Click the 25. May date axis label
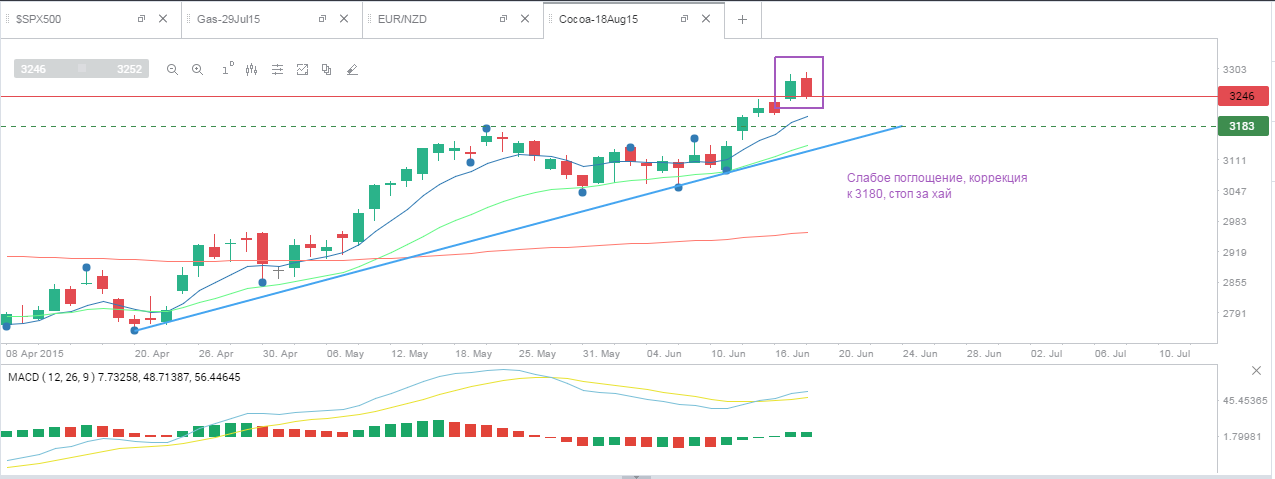 pyautogui.click(x=537, y=353)
